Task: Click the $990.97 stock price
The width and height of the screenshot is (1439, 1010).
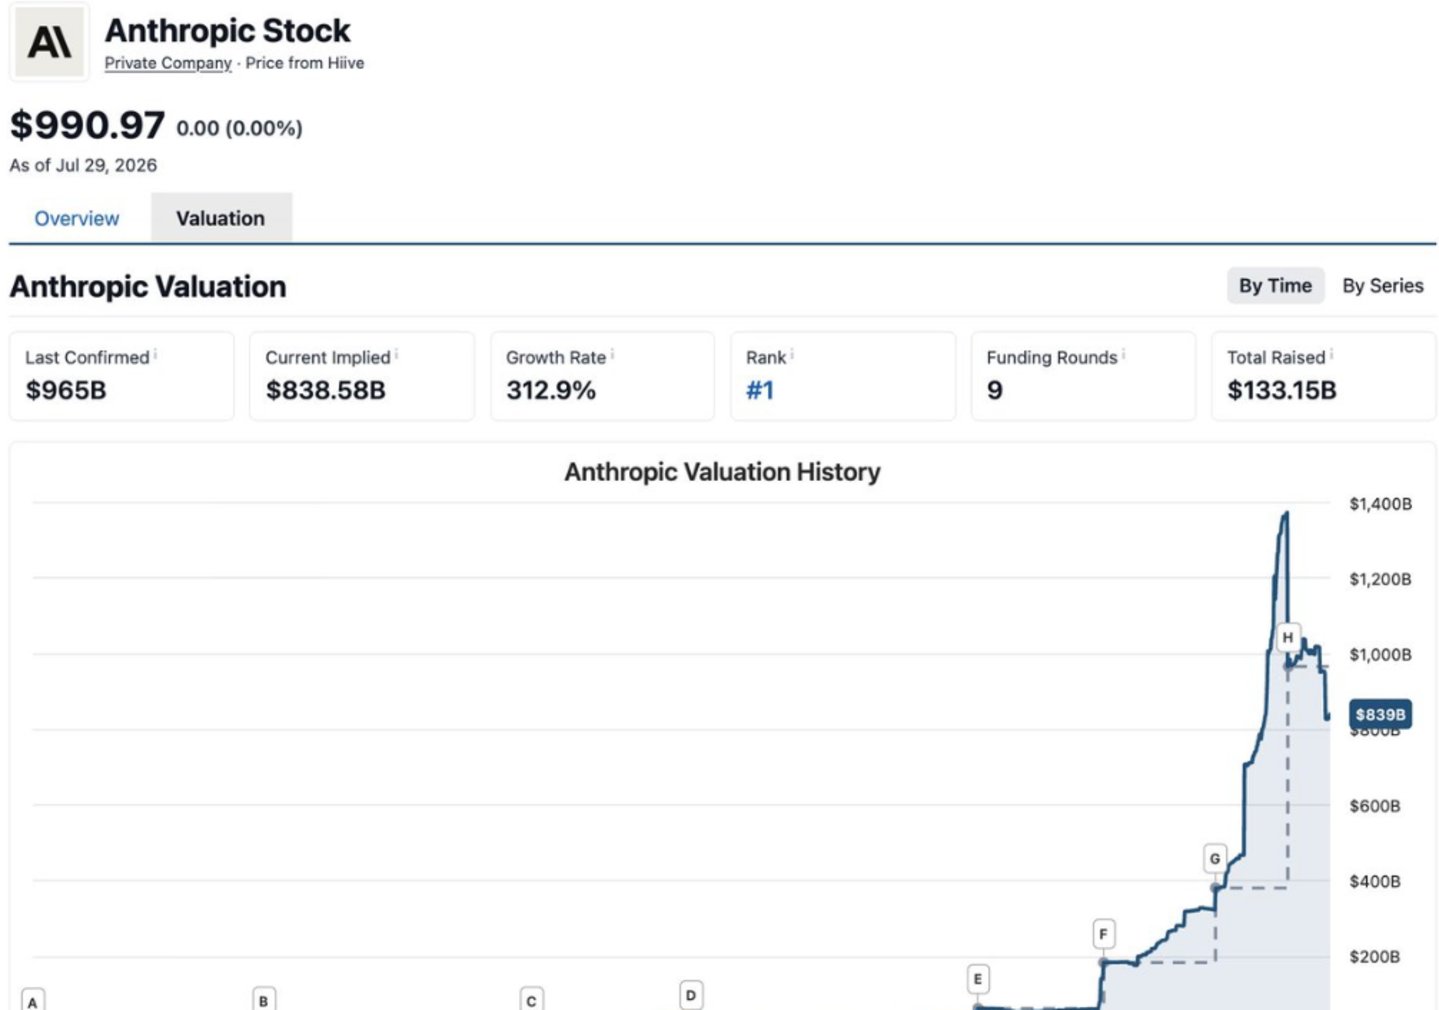Action: pyautogui.click(x=87, y=125)
